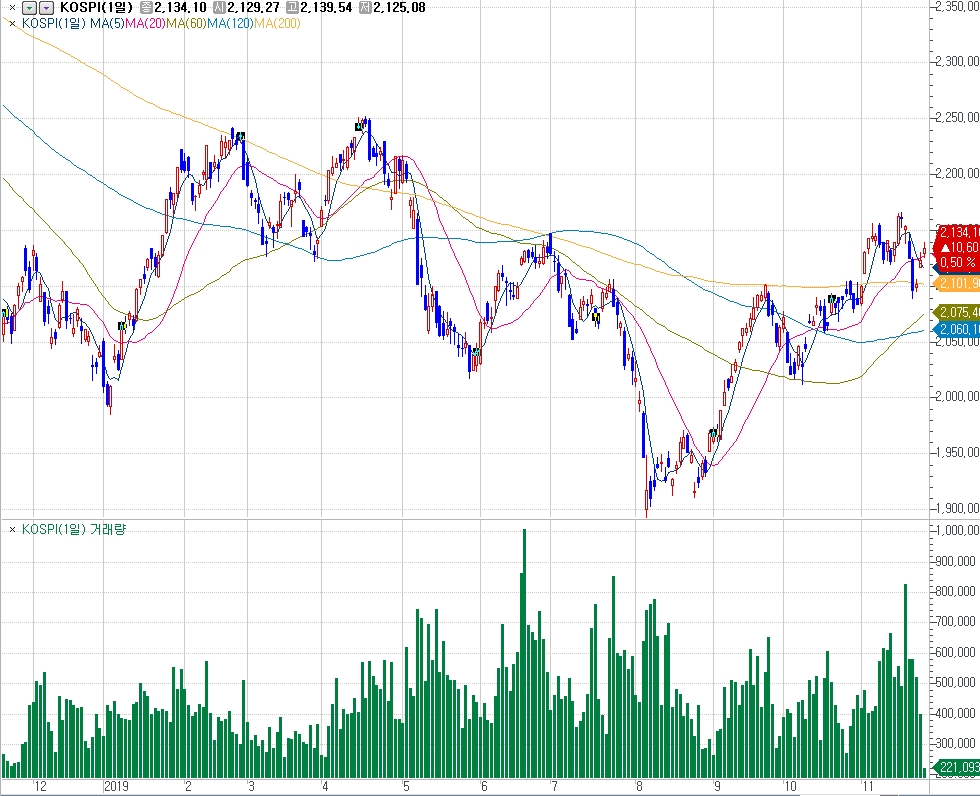Image resolution: width=980 pixels, height=796 pixels.
Task: Remove the moving average overlay via its X
Action: coord(11,23)
